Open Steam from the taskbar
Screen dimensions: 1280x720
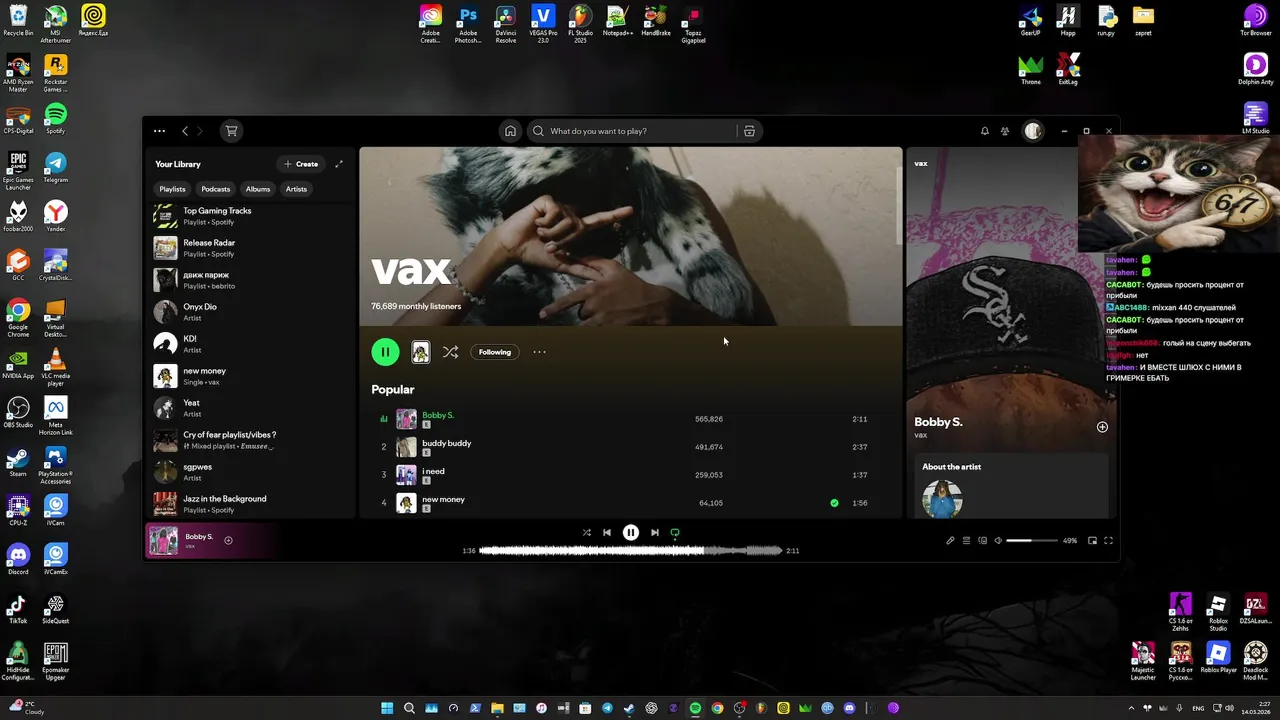(629, 708)
